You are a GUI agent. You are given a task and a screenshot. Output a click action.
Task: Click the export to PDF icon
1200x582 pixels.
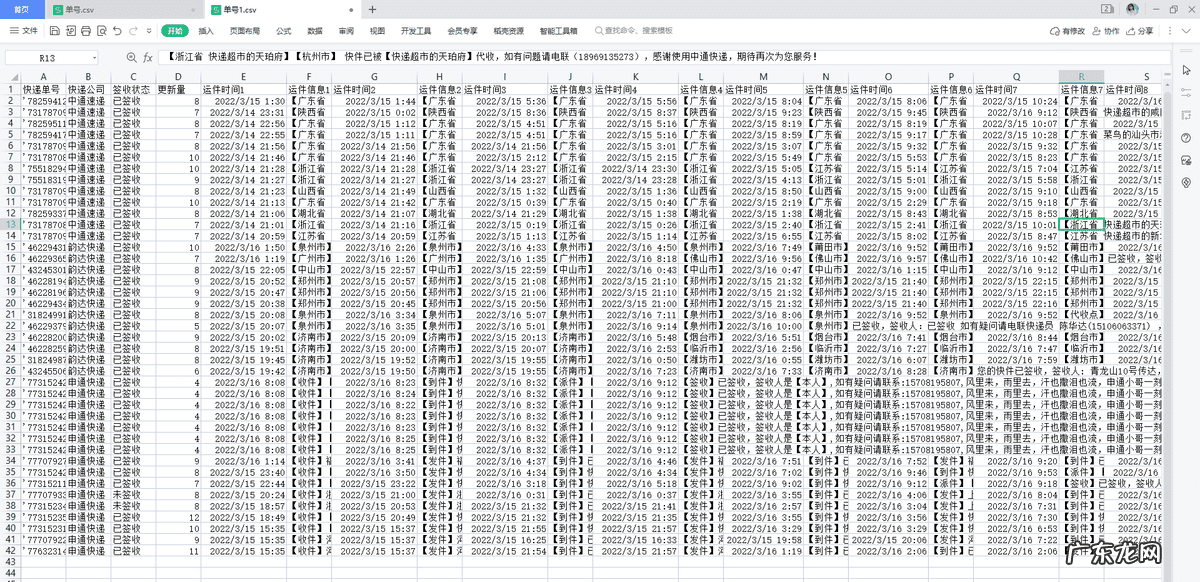(70, 31)
